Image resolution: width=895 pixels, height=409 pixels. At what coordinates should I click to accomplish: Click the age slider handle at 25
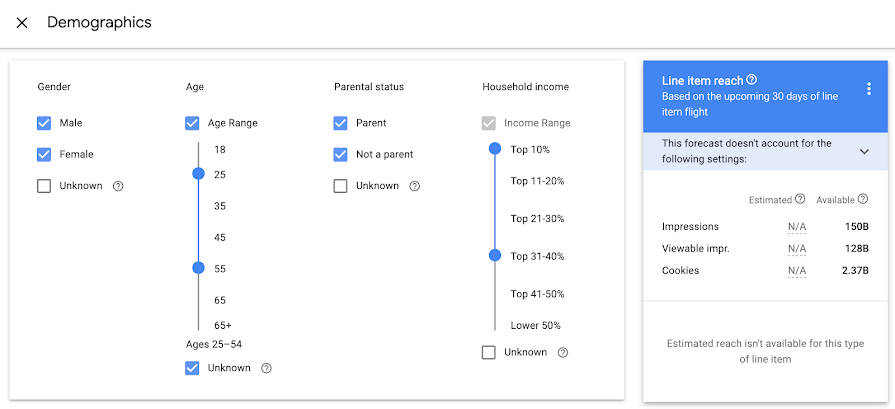click(x=198, y=174)
